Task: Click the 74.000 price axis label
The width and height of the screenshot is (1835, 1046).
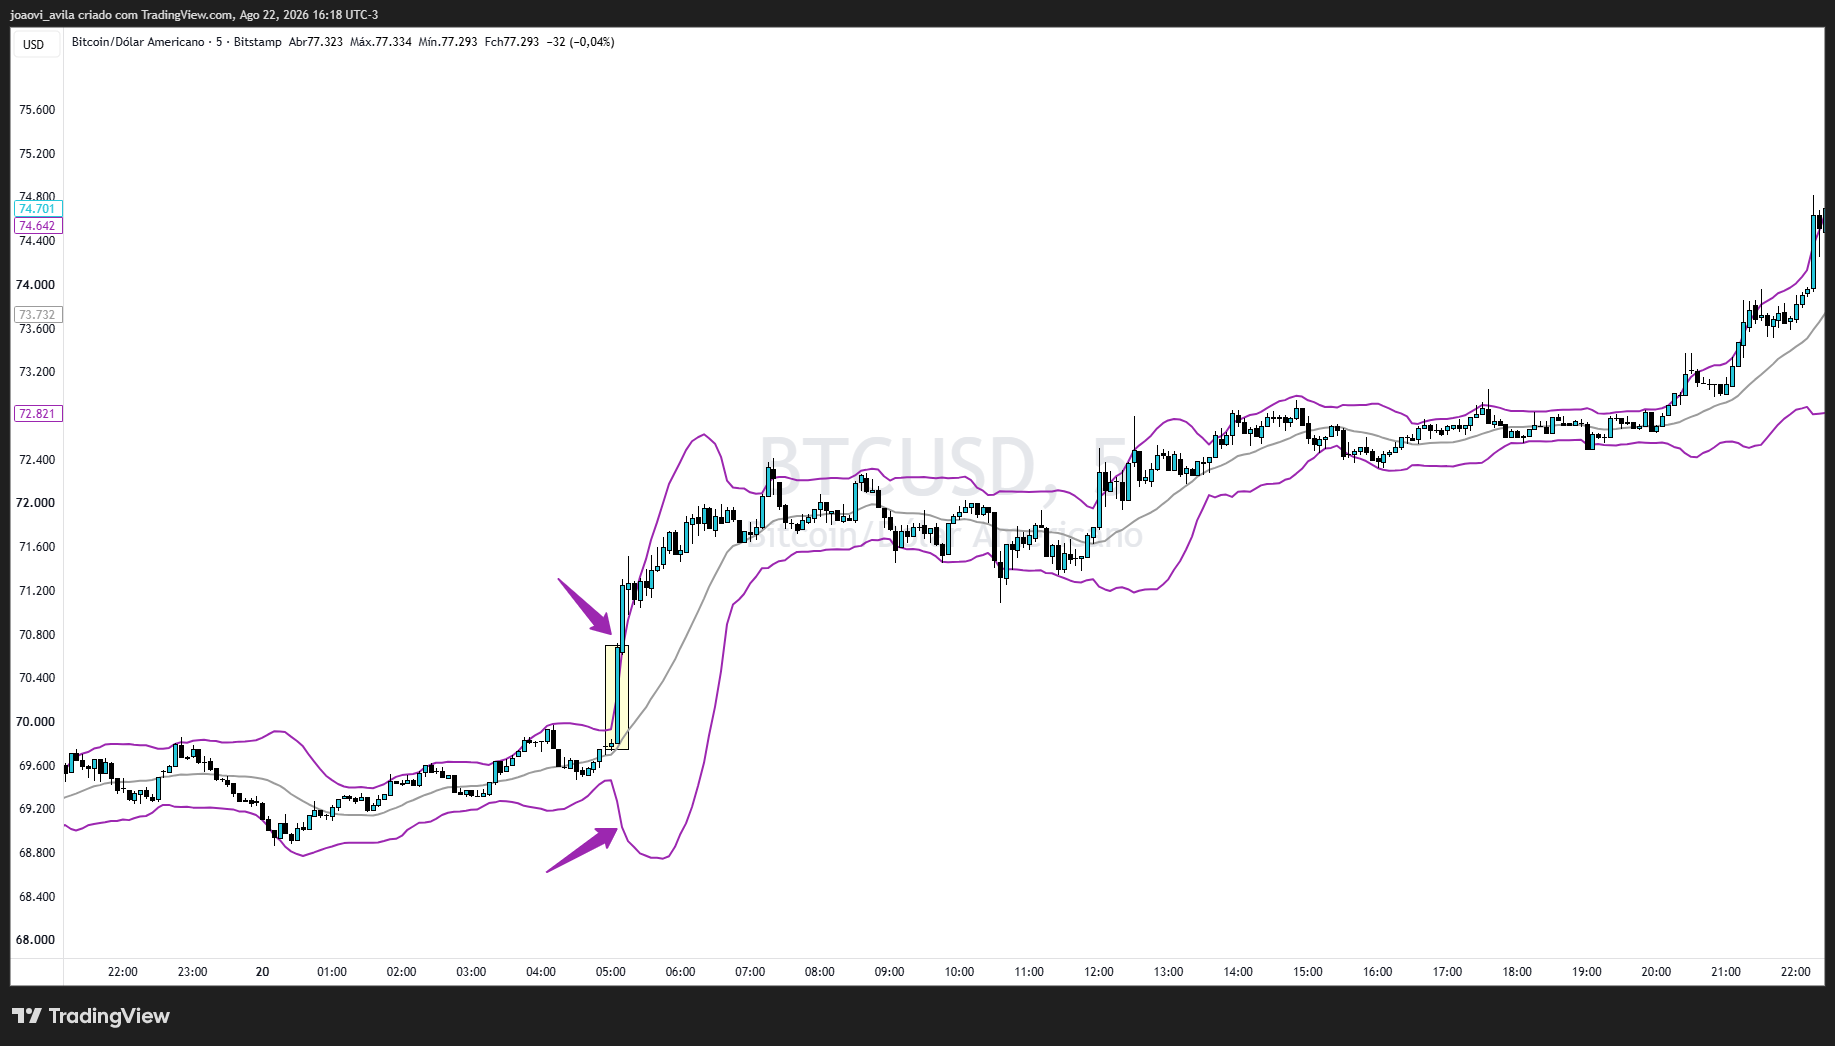Action: pyautogui.click(x=36, y=285)
